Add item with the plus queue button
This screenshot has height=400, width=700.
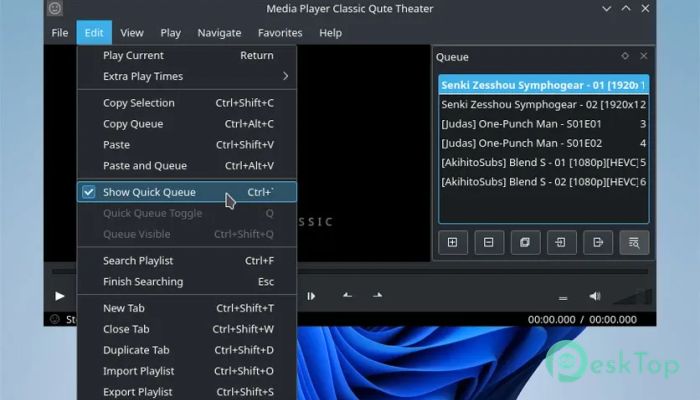click(453, 242)
